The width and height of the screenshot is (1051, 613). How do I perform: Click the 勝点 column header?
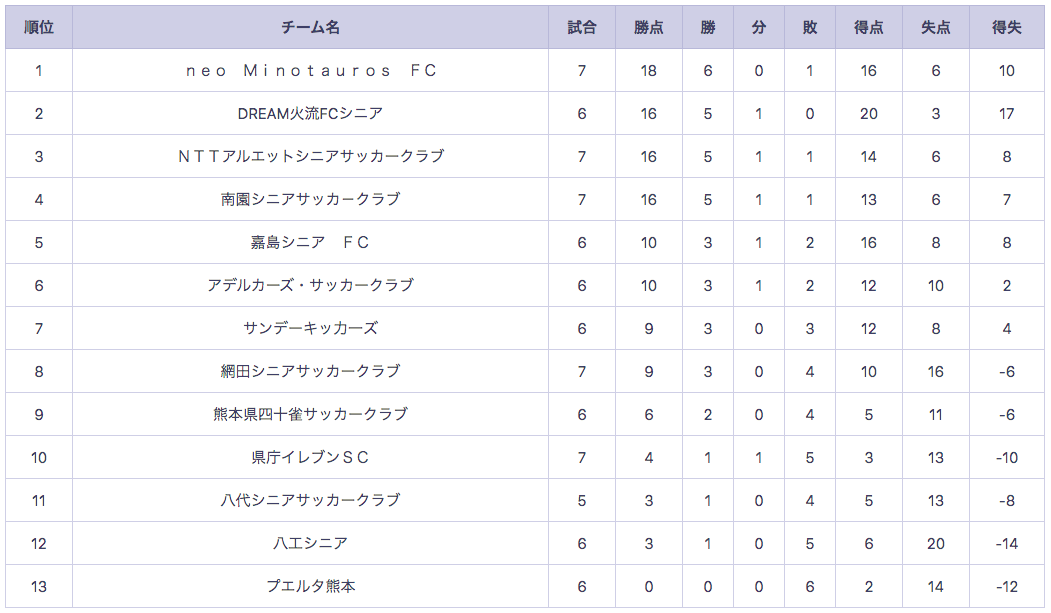tap(649, 27)
